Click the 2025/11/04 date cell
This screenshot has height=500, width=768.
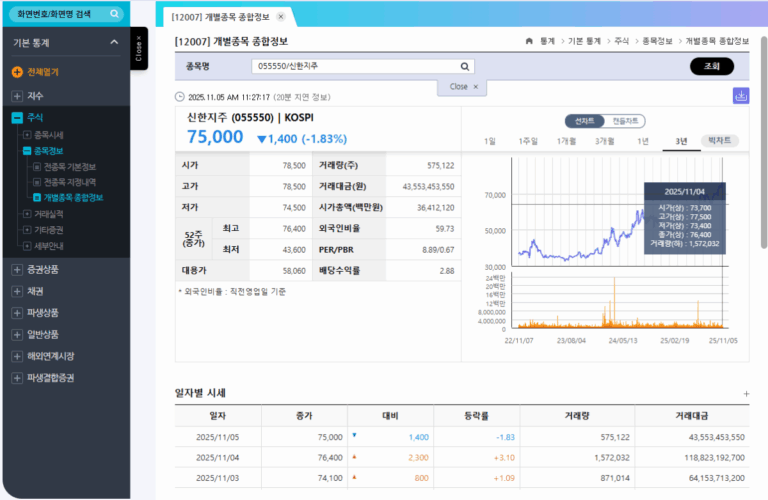[217, 458]
